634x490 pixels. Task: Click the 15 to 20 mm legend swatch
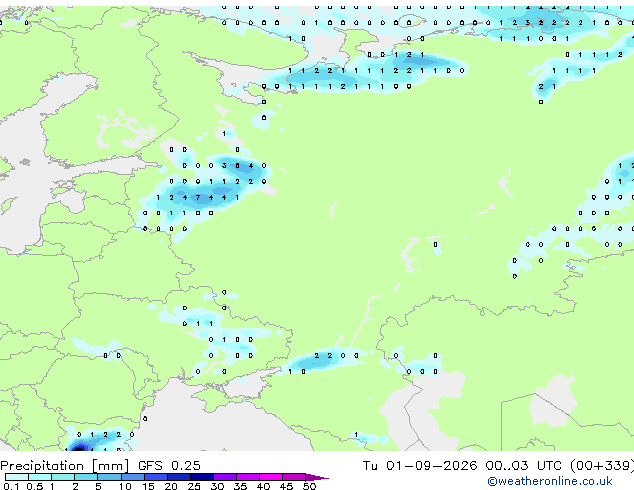[x=155, y=477]
